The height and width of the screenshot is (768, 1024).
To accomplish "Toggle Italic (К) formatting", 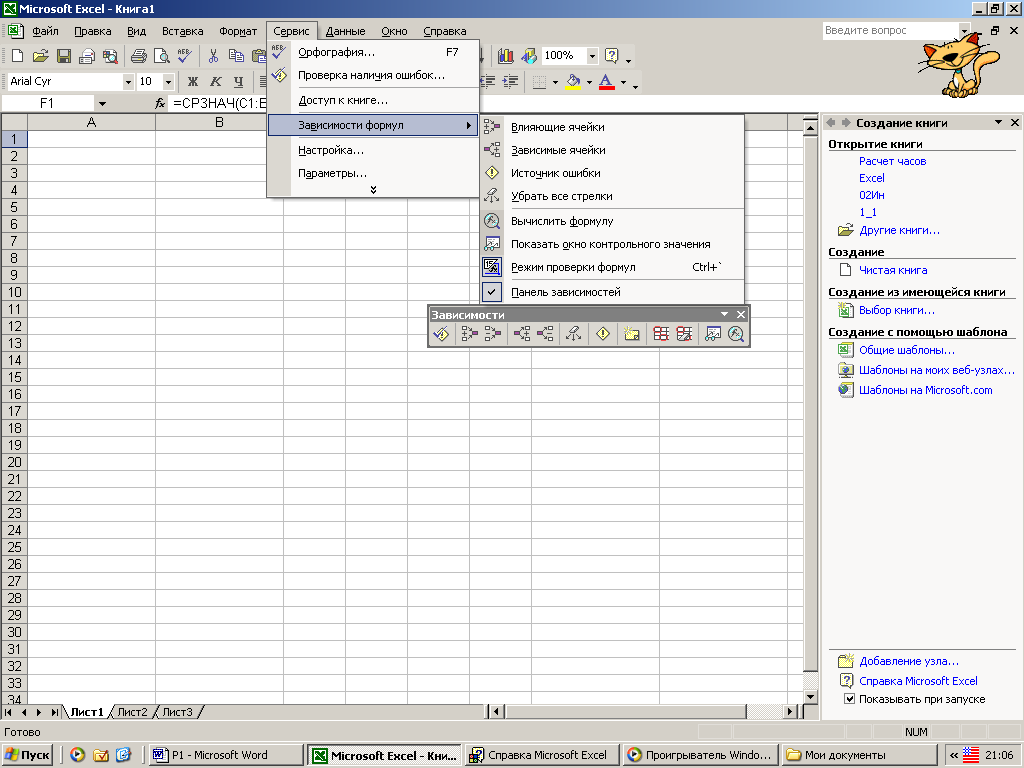I will point(216,82).
